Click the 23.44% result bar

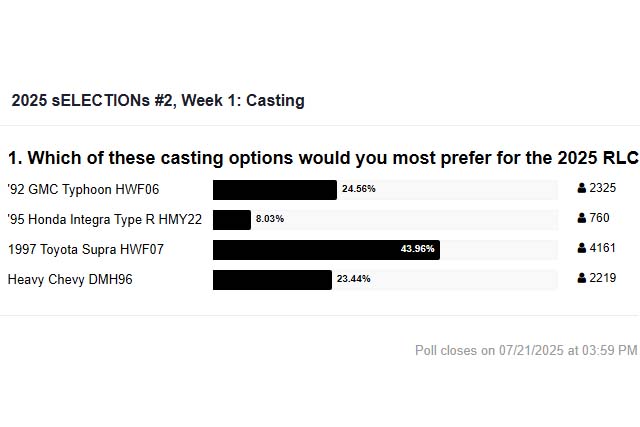[x=272, y=280]
